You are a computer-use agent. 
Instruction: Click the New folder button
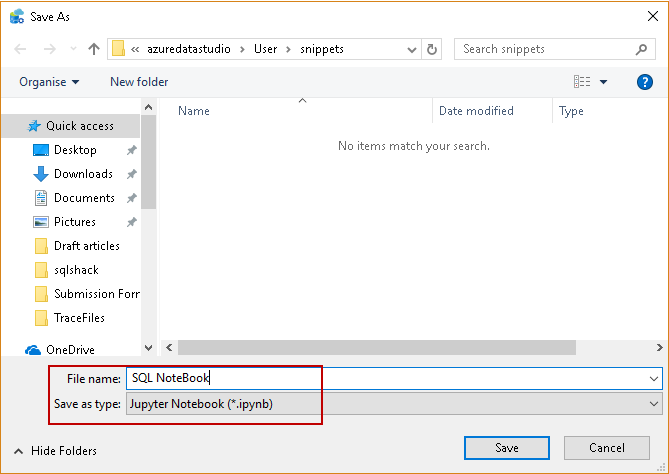point(139,82)
